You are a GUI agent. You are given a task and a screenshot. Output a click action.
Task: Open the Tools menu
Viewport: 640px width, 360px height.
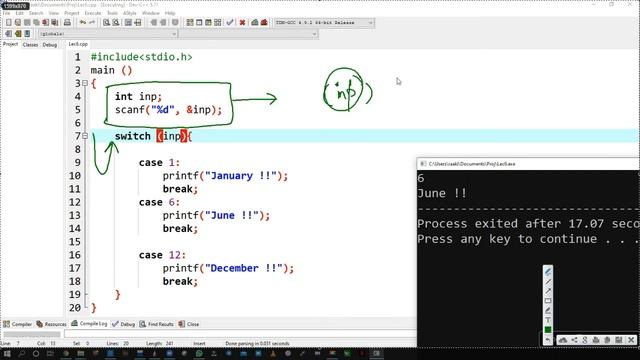tap(112, 13)
